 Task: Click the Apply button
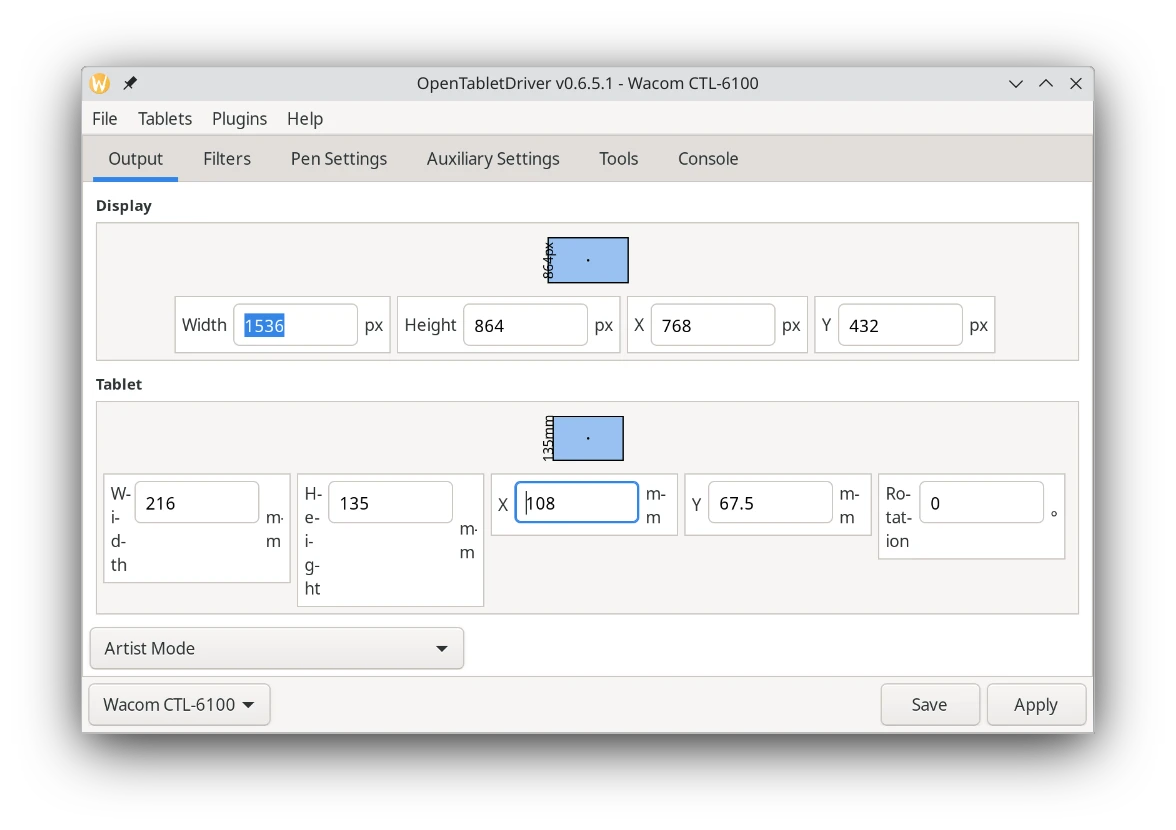(x=1035, y=705)
